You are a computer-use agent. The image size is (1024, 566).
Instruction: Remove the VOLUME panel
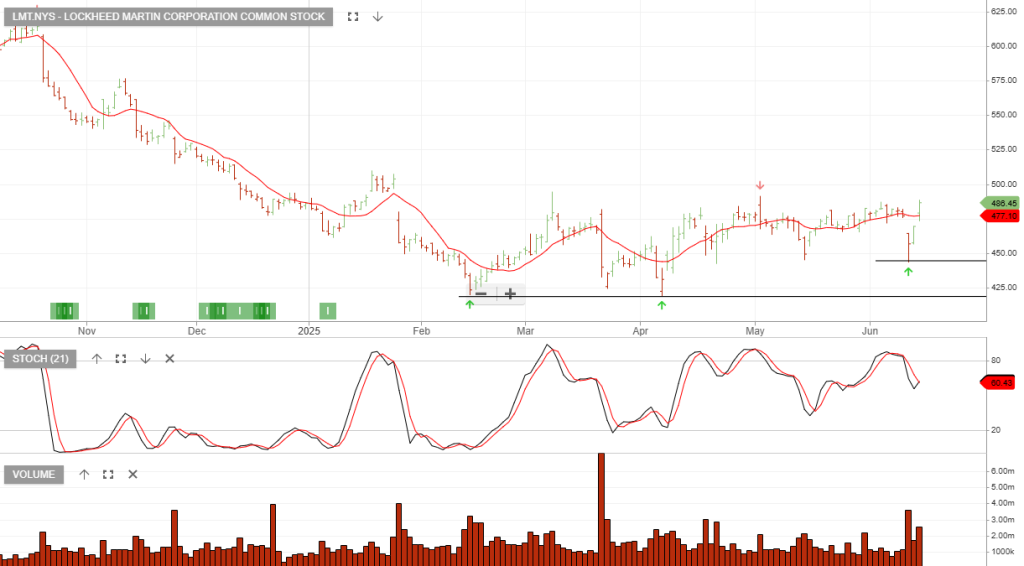point(132,475)
